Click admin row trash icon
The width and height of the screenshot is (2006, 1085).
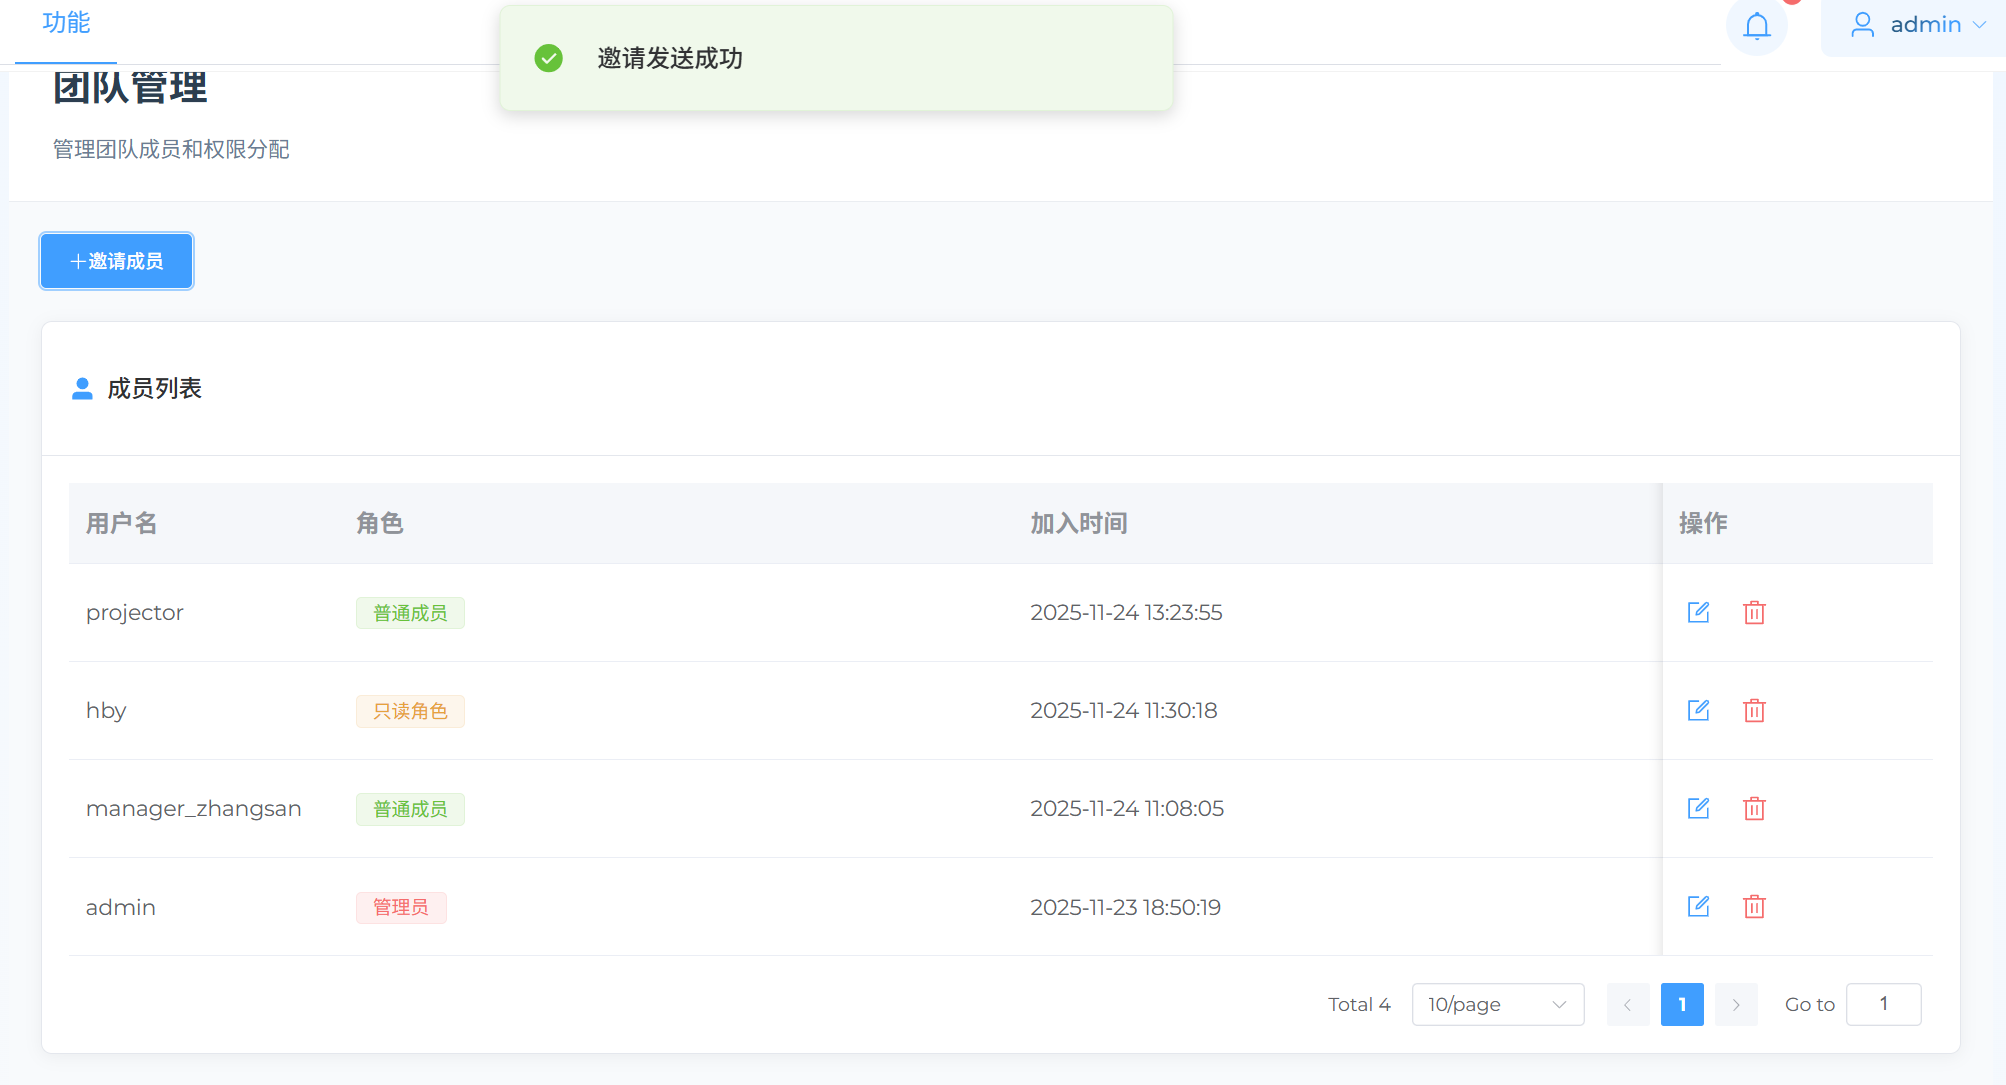[x=1754, y=906]
